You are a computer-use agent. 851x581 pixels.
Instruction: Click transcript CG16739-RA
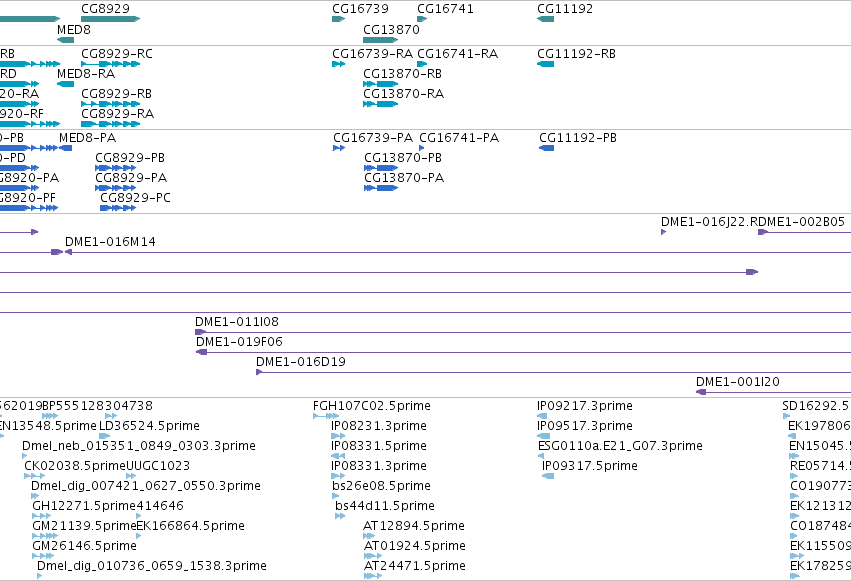coord(339,64)
